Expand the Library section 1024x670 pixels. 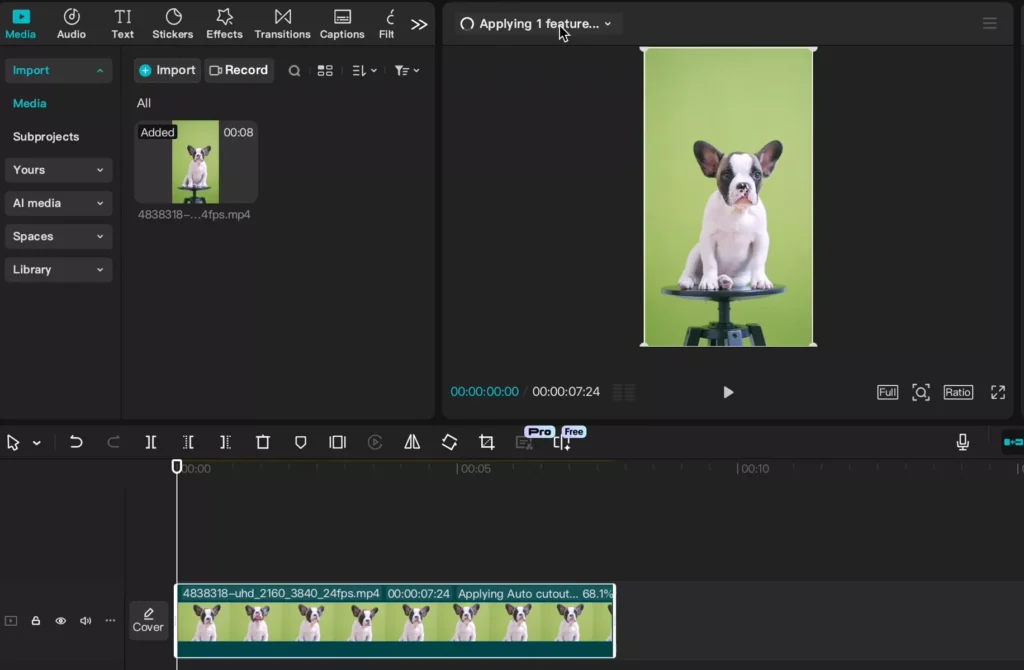[58, 270]
